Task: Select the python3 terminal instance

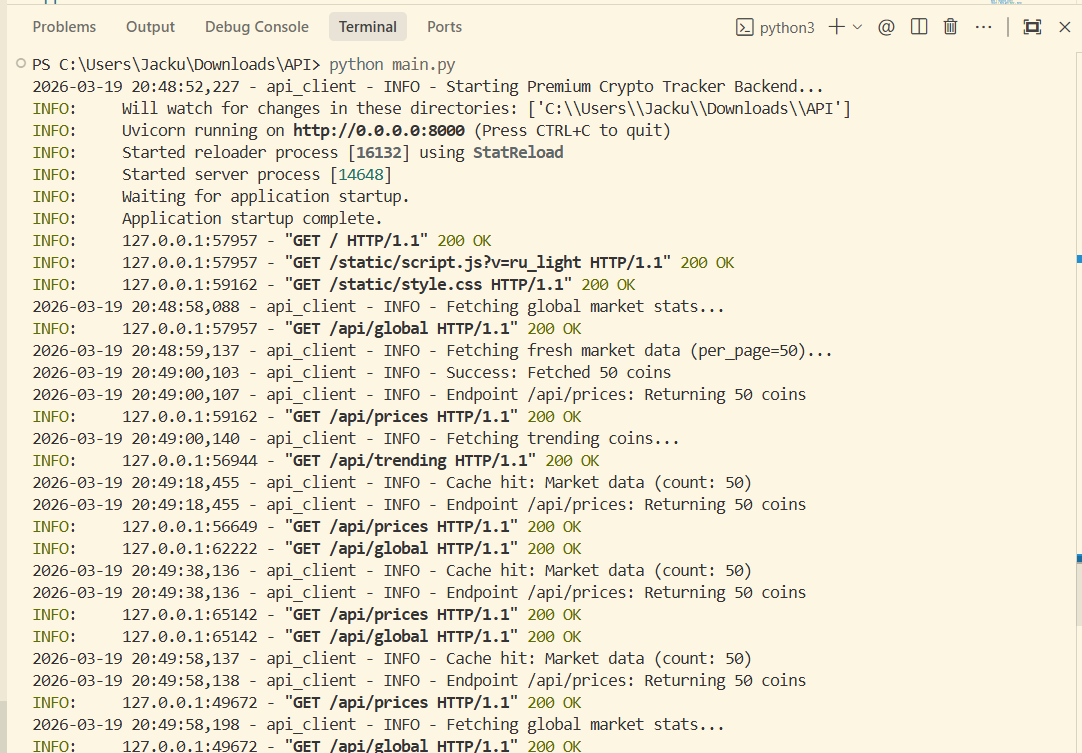Action: pyautogui.click(x=775, y=27)
